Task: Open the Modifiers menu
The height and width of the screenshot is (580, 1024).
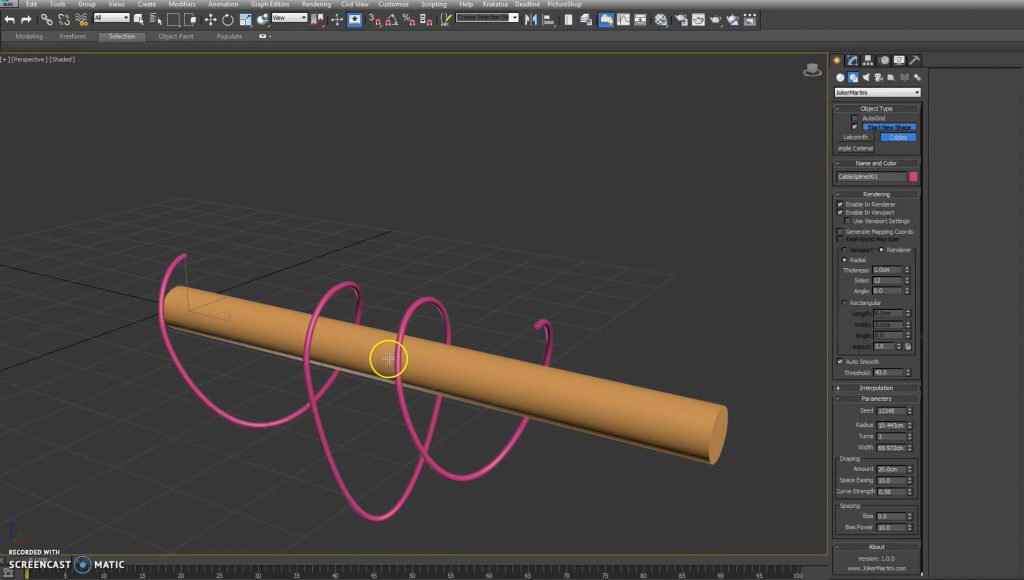Action: pyautogui.click(x=182, y=4)
